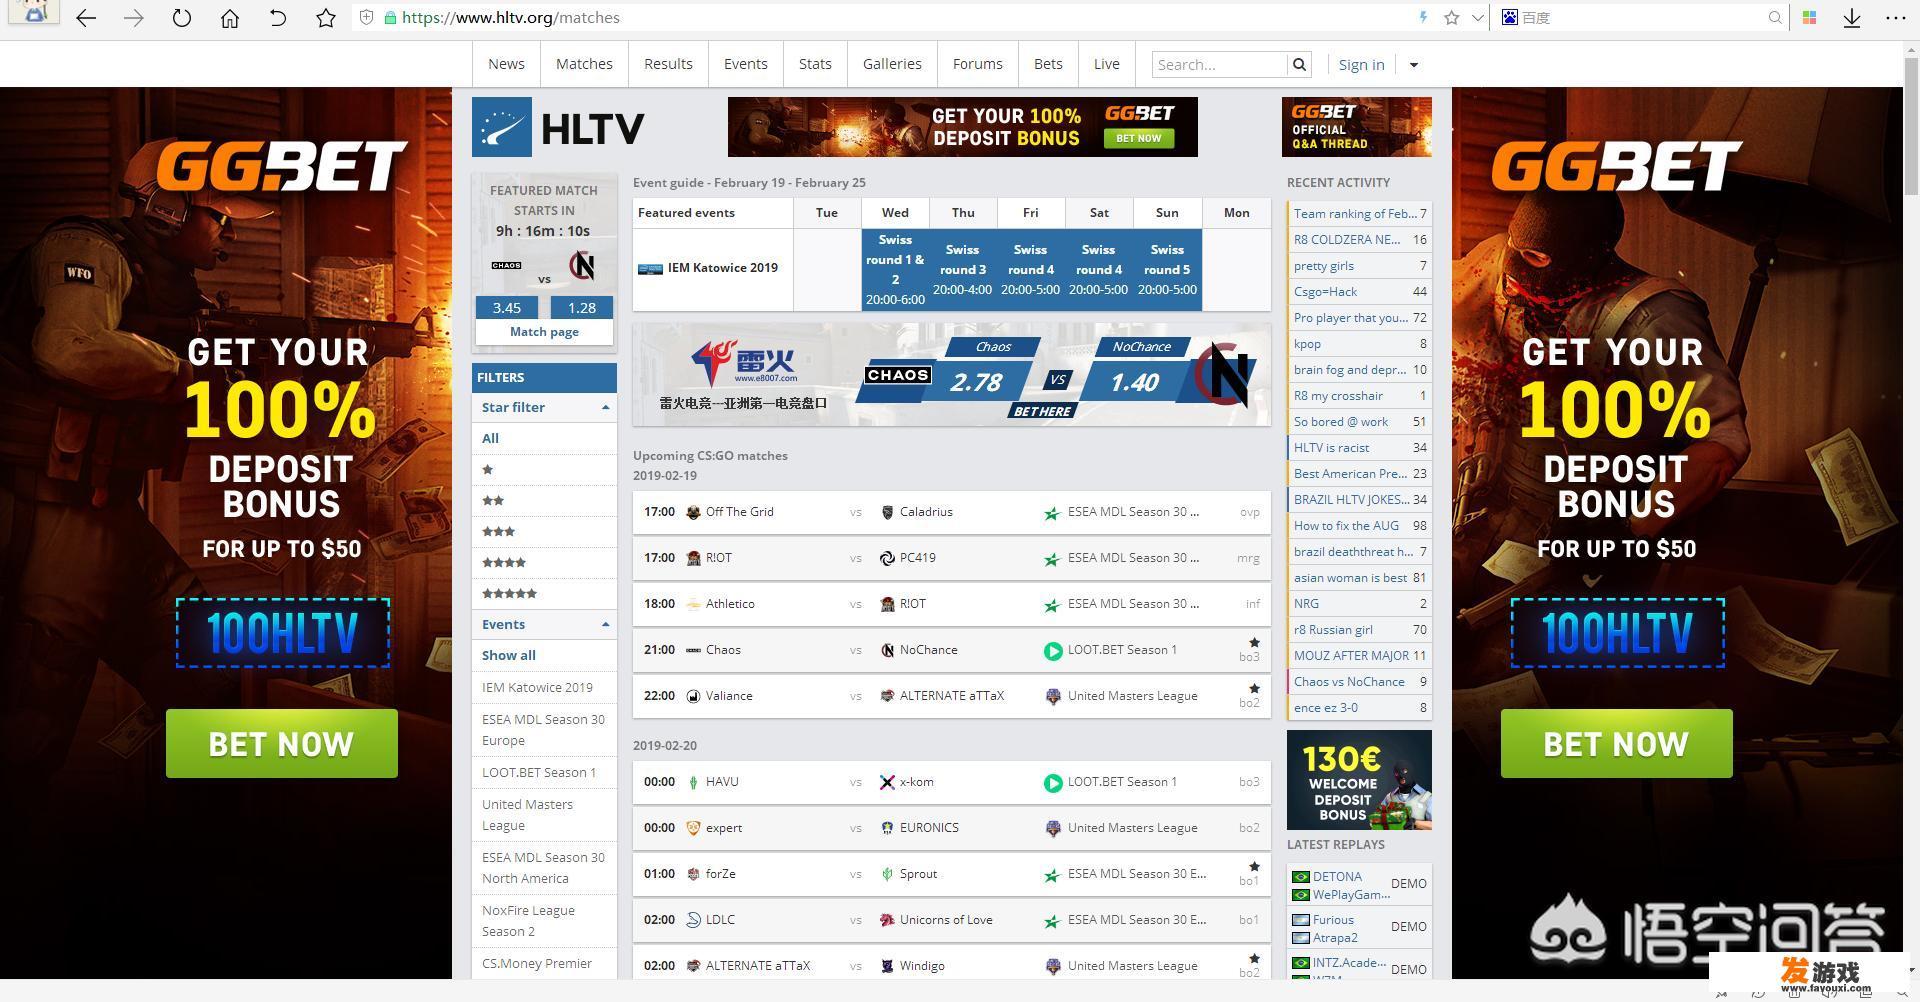1920x1002 pixels.
Task: Open the browser three-dots menu
Action: pos(1896,18)
